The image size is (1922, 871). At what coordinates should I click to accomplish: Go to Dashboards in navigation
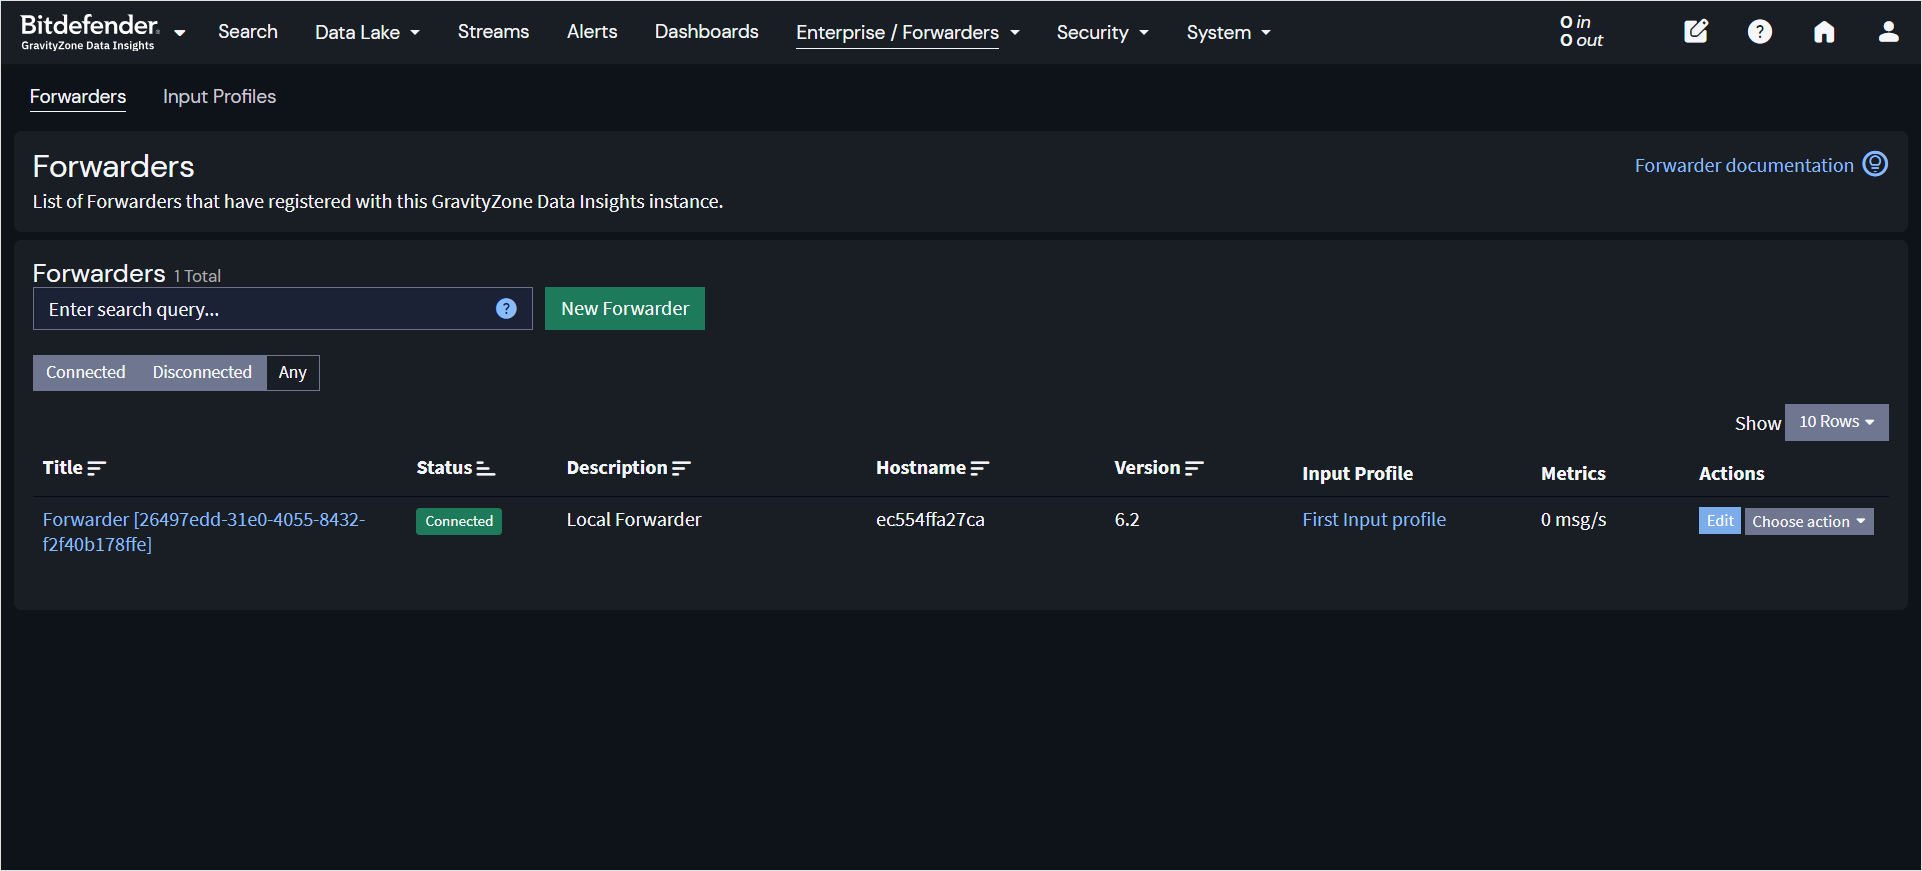707,32
